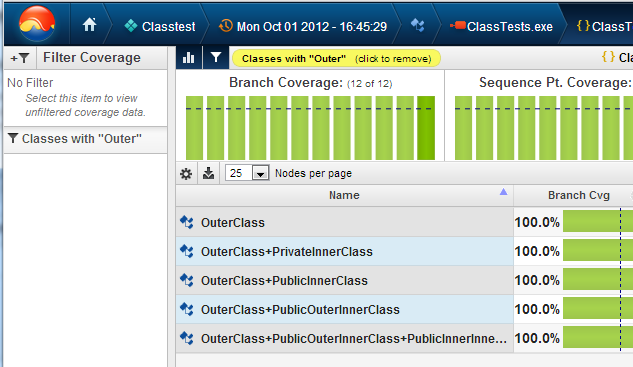
Task: Sort the table by Name column
Action: (x=344, y=195)
